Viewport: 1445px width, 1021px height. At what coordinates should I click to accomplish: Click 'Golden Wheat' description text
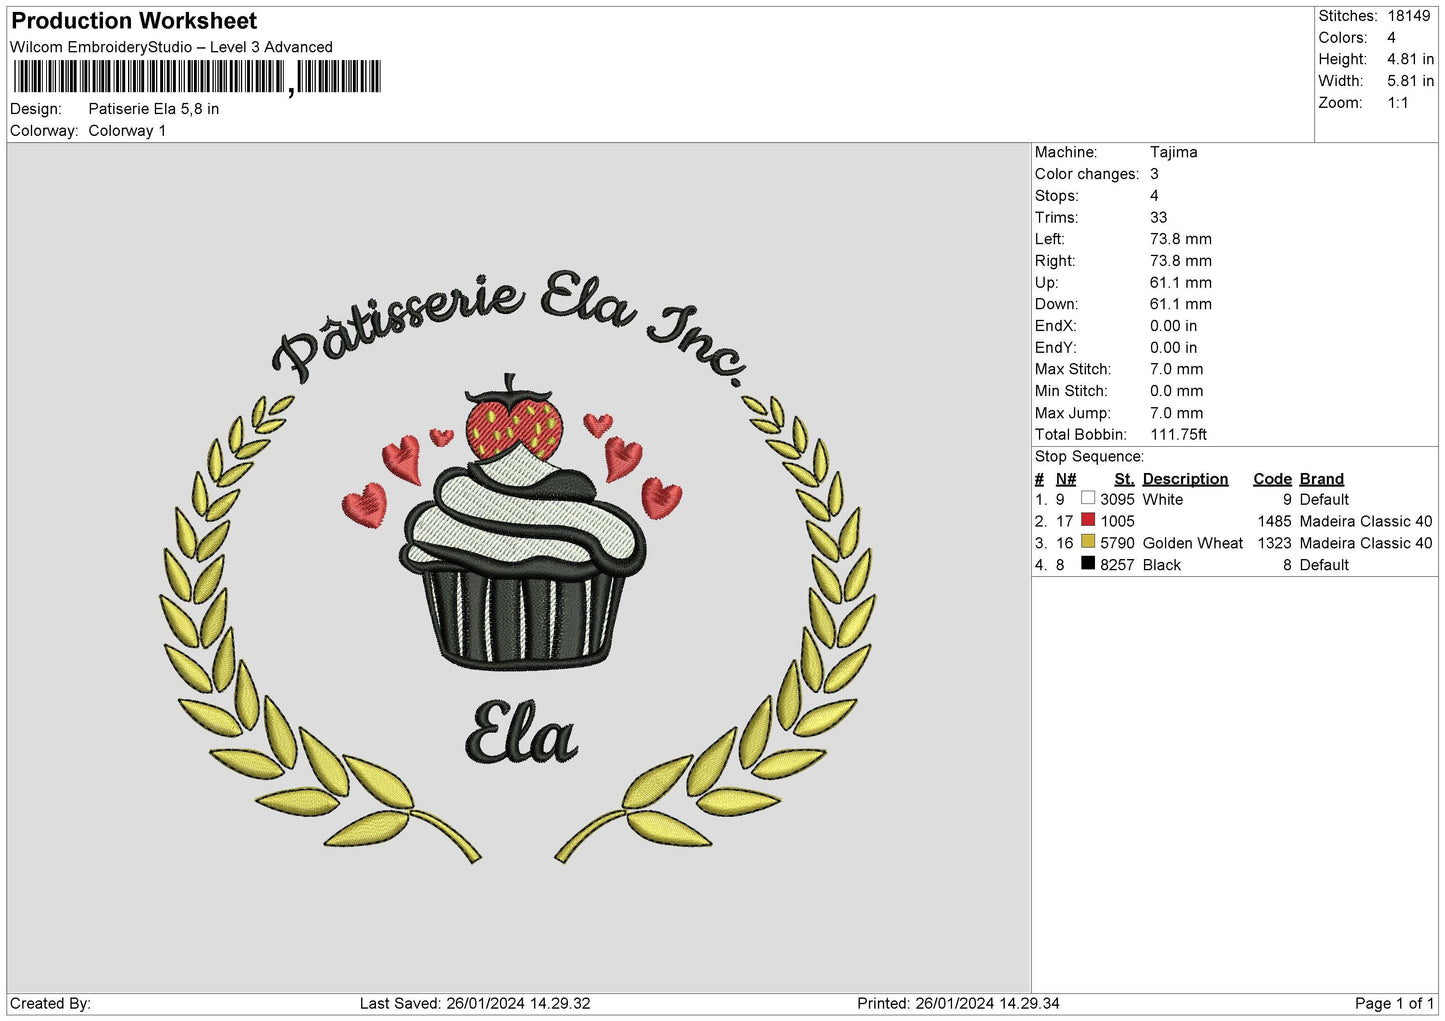[1192, 543]
